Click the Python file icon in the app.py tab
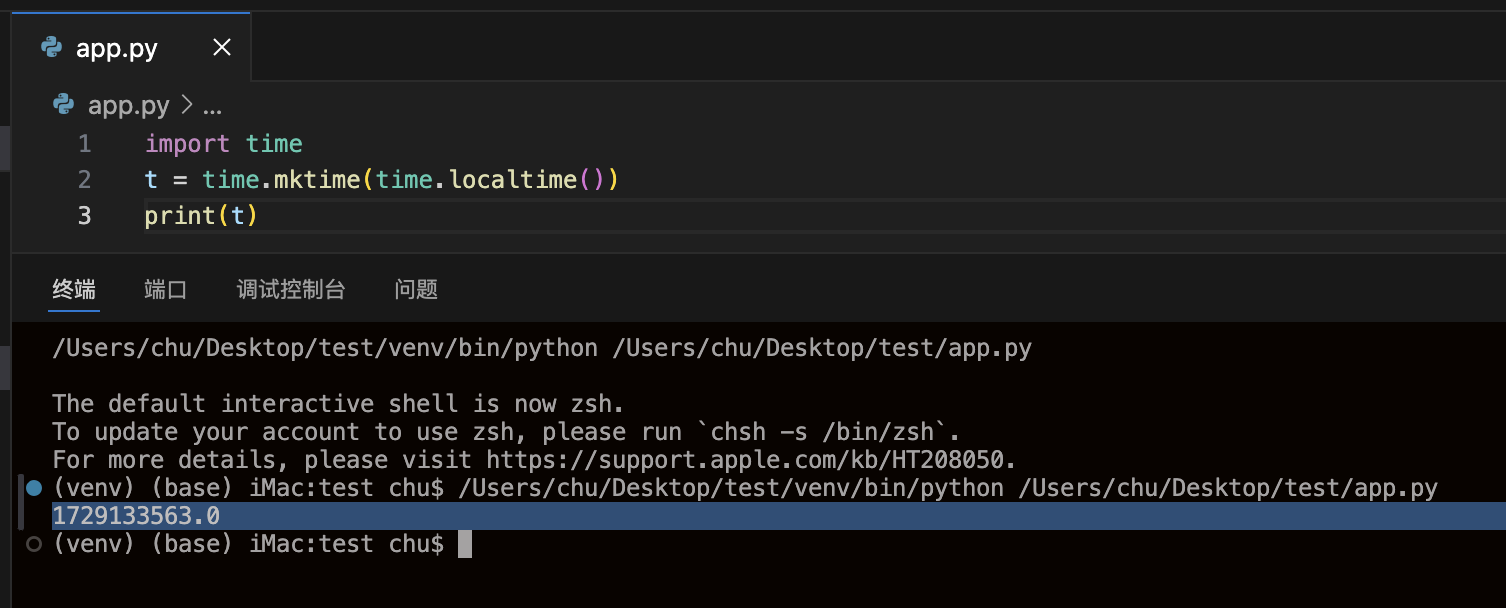Viewport: 1506px width, 608px height. point(50,47)
